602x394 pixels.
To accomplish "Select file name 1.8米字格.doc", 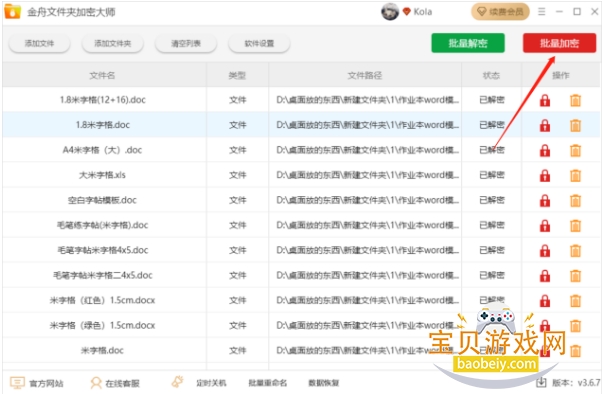I will pyautogui.click(x=103, y=125).
